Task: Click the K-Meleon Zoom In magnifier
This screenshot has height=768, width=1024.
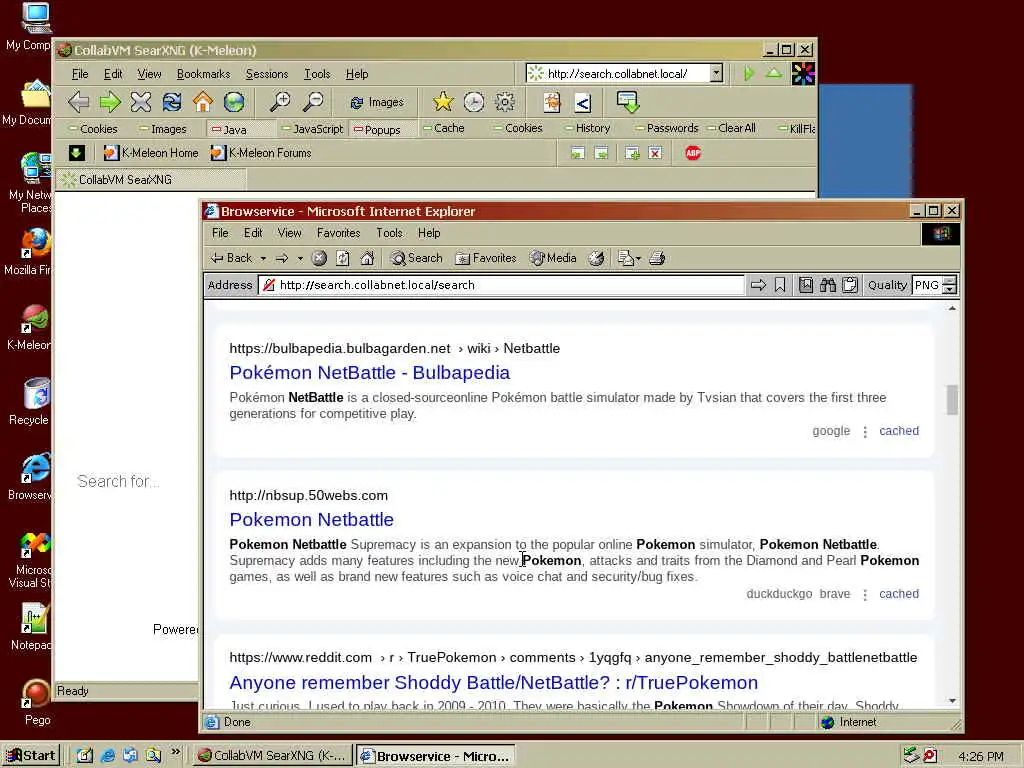Action: pos(281,102)
